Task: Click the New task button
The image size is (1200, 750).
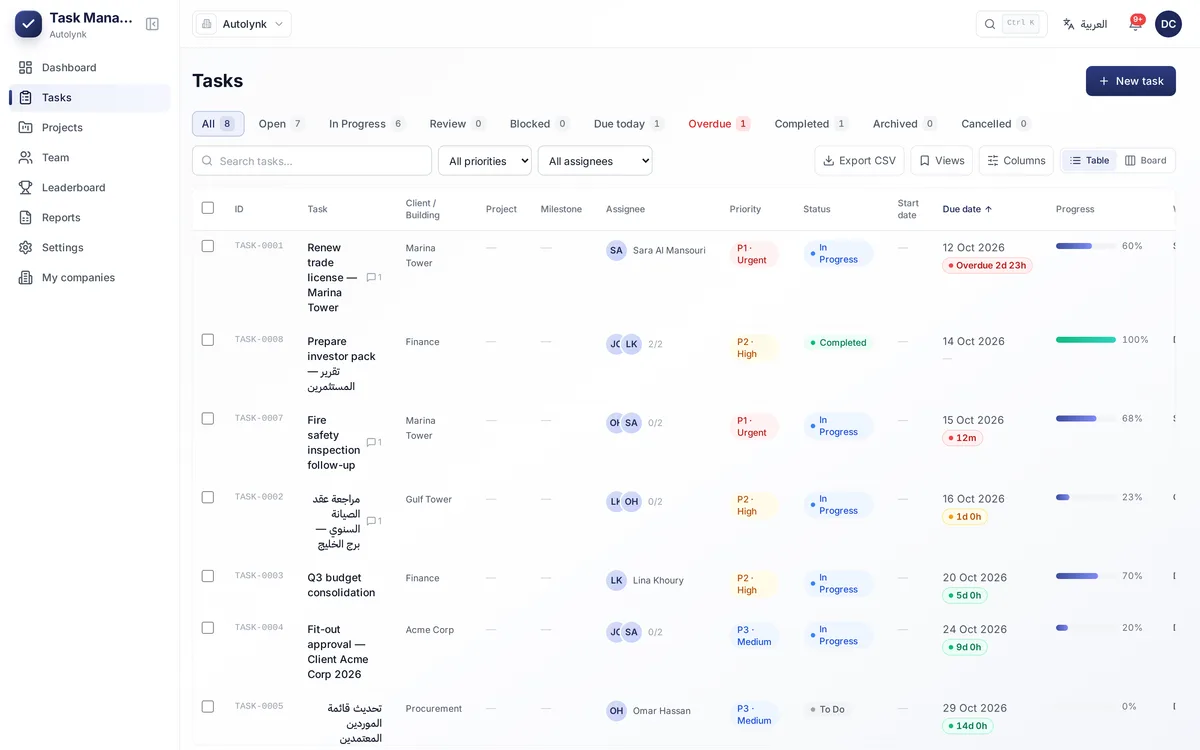Action: point(1131,81)
